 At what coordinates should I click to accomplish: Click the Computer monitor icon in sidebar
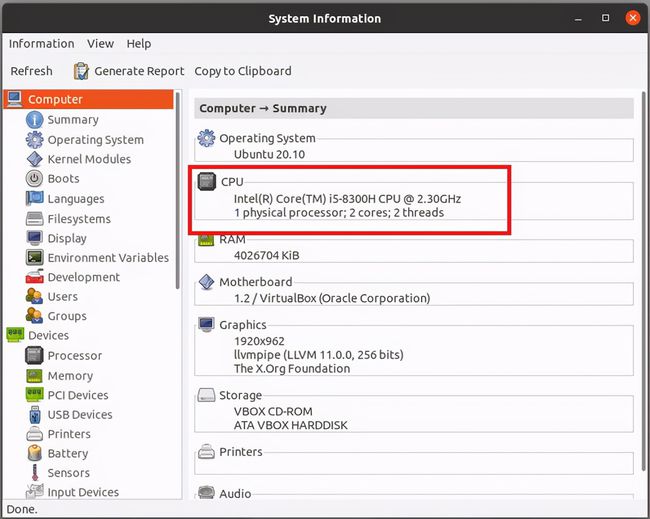coord(15,99)
